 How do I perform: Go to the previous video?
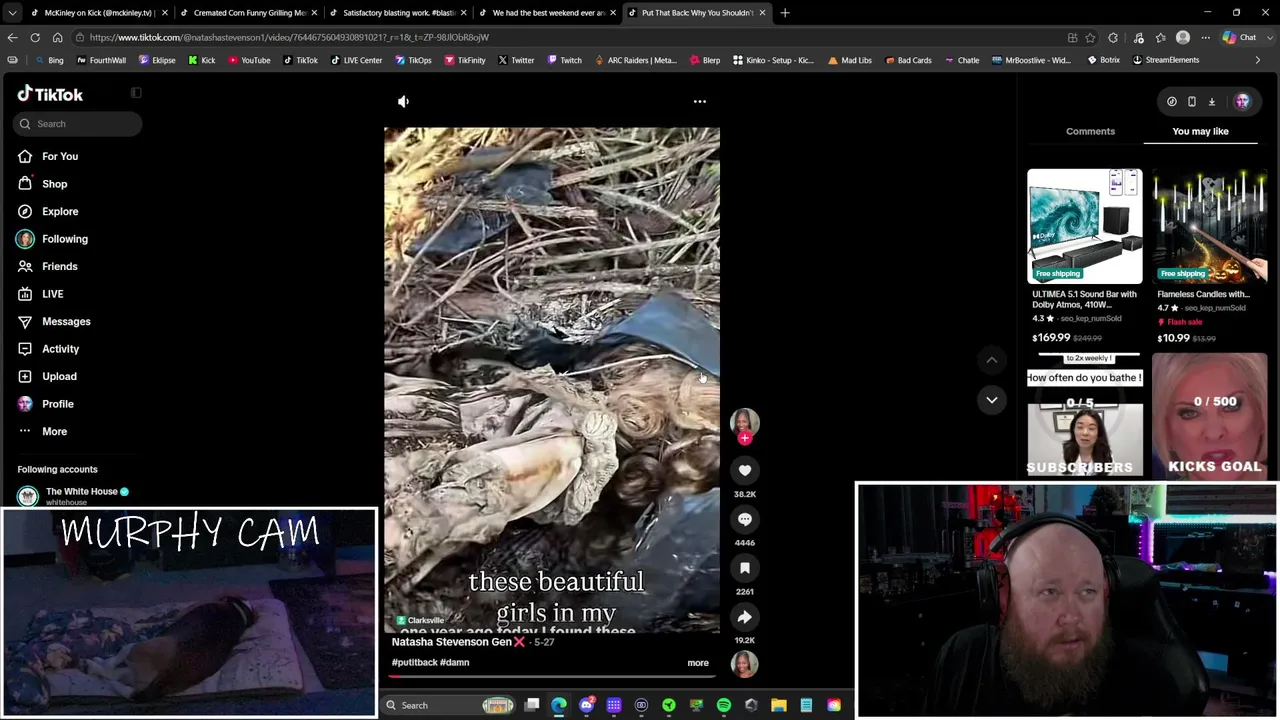(x=992, y=360)
